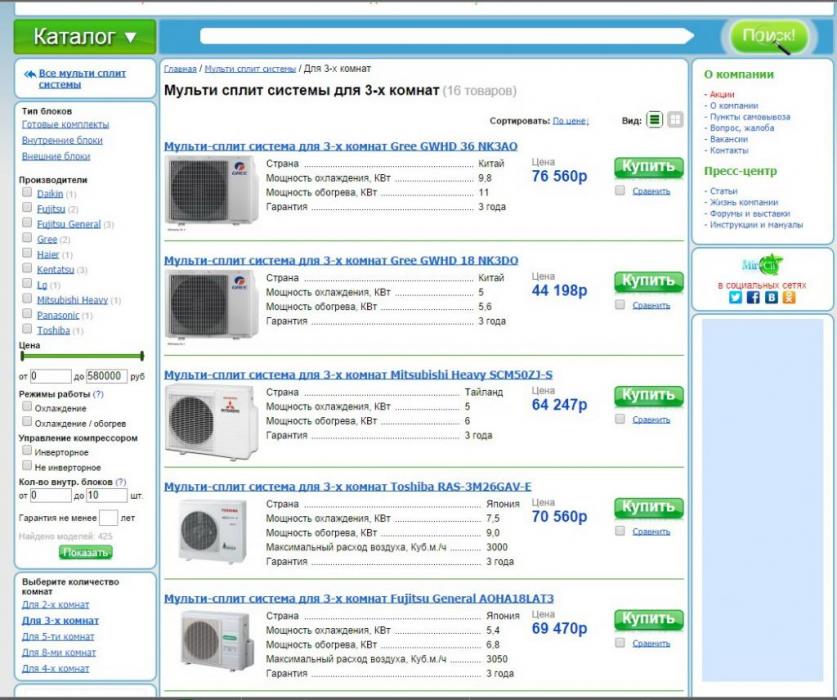Screen dimensions: 837x700
Task: Check the Daikin manufacturer checkbox
Action: click(27, 192)
